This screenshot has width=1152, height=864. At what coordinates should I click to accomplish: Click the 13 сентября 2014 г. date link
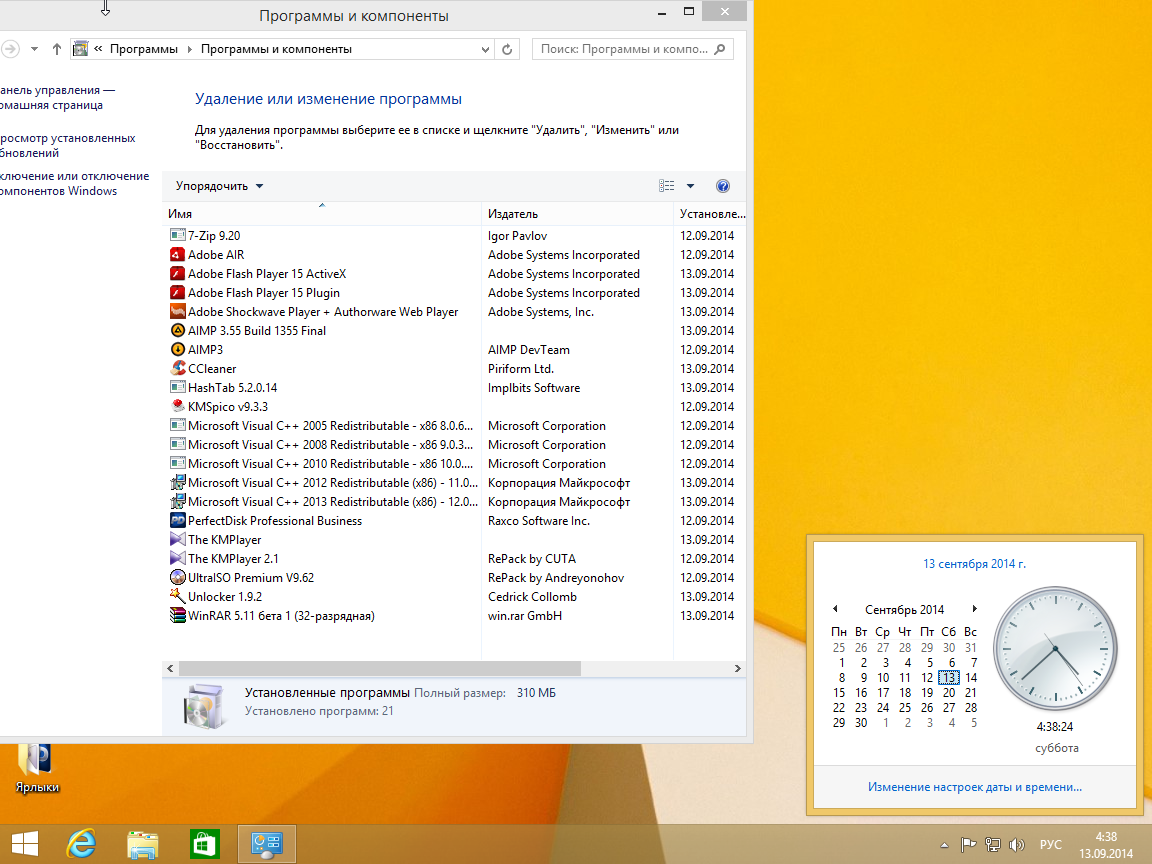[x=974, y=564]
